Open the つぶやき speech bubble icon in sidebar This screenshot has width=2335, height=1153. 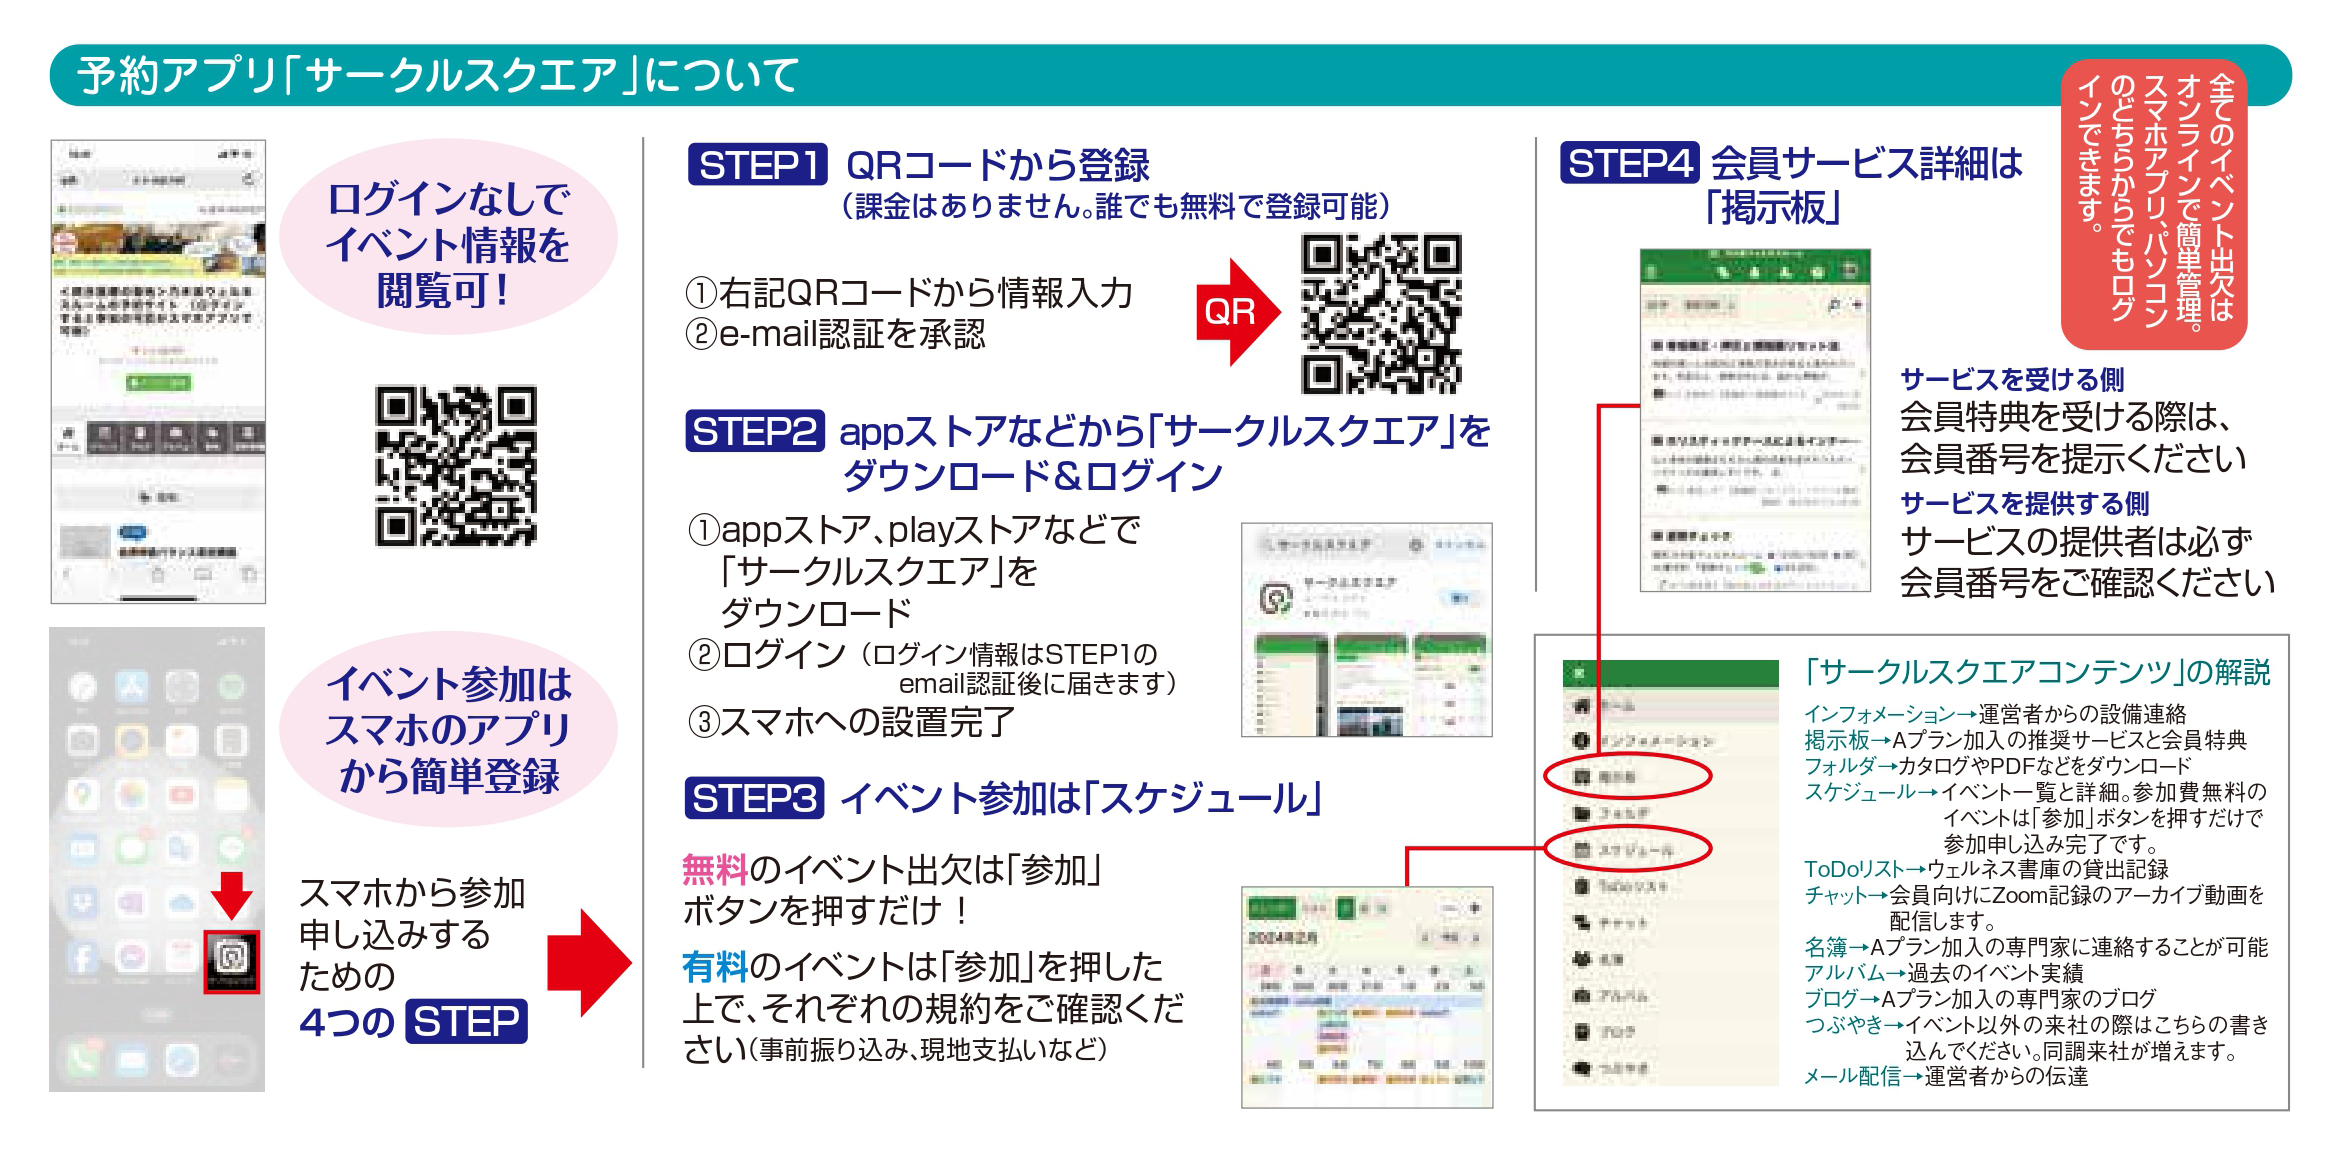tap(1581, 1068)
